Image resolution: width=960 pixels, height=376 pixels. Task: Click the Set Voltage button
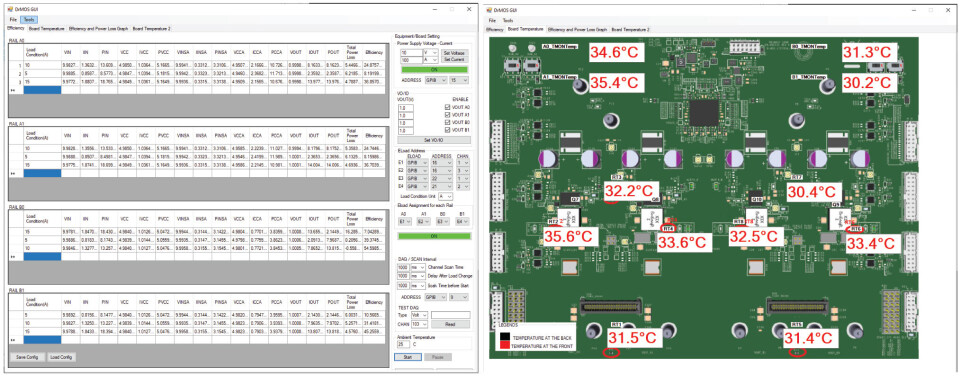click(x=454, y=53)
